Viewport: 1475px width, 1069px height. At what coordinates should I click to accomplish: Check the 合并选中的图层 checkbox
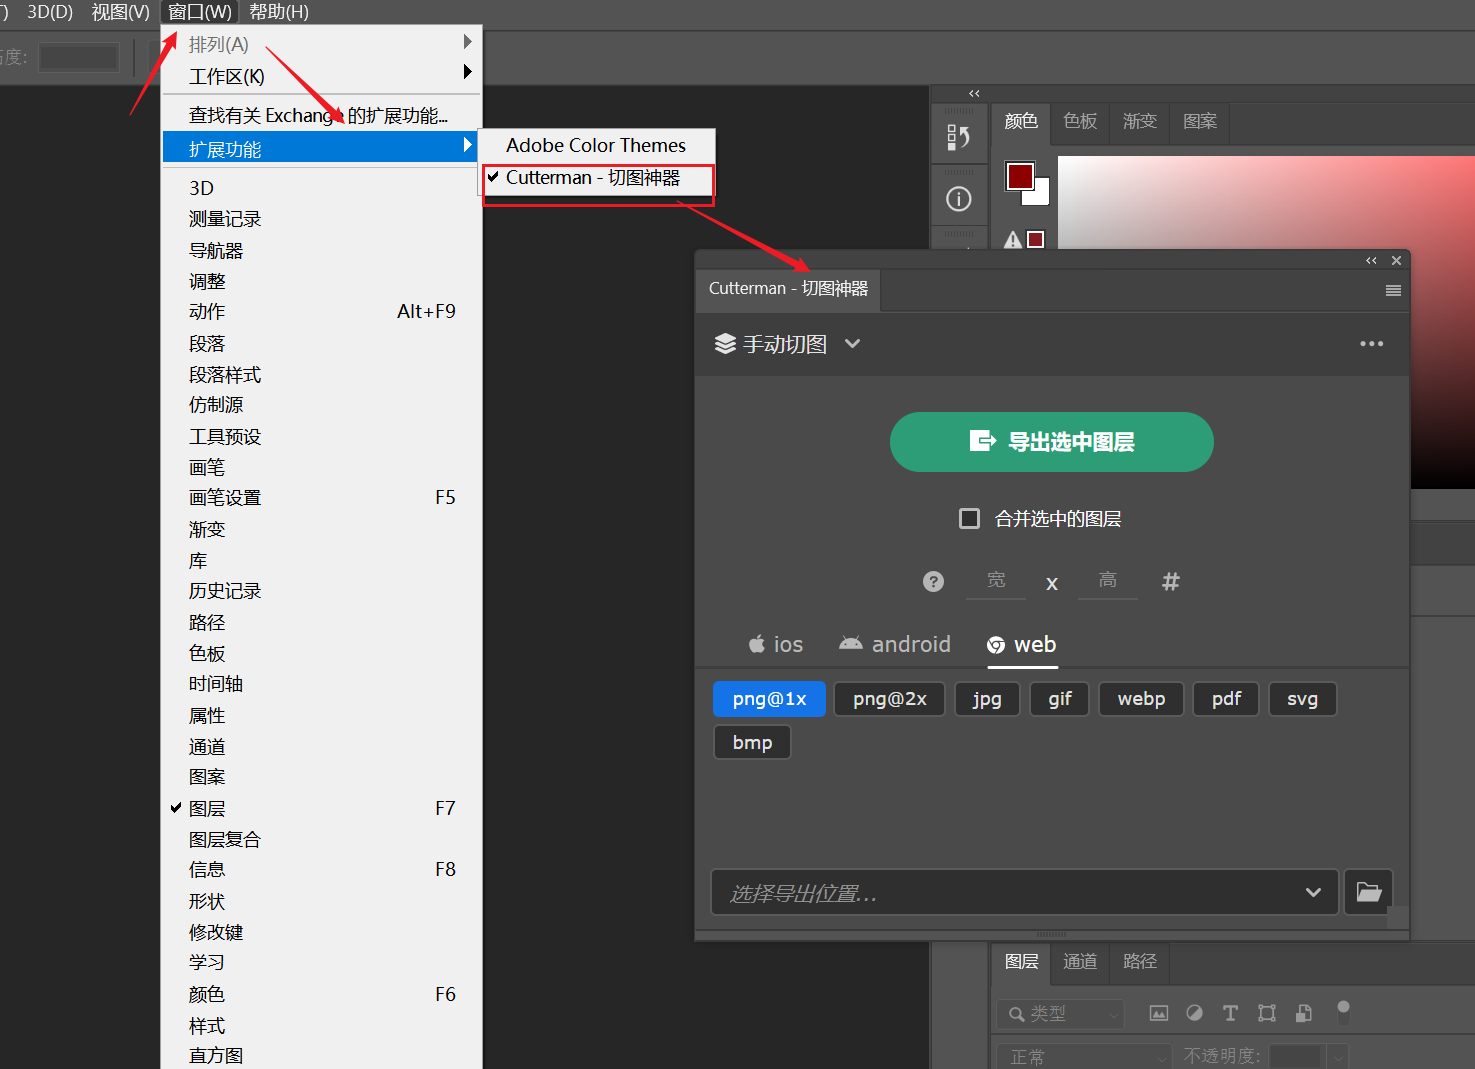pos(969,519)
